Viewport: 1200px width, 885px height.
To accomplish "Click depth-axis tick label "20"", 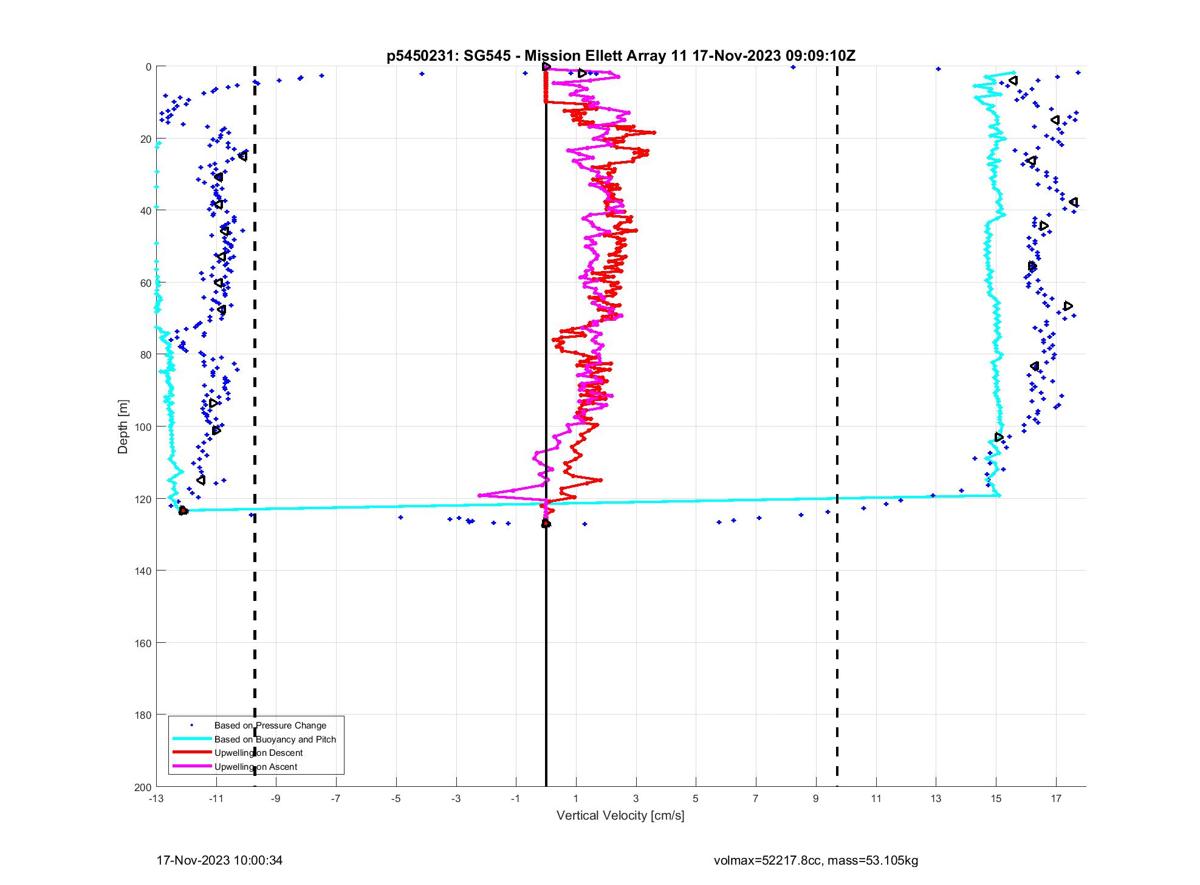I will (x=145, y=139).
